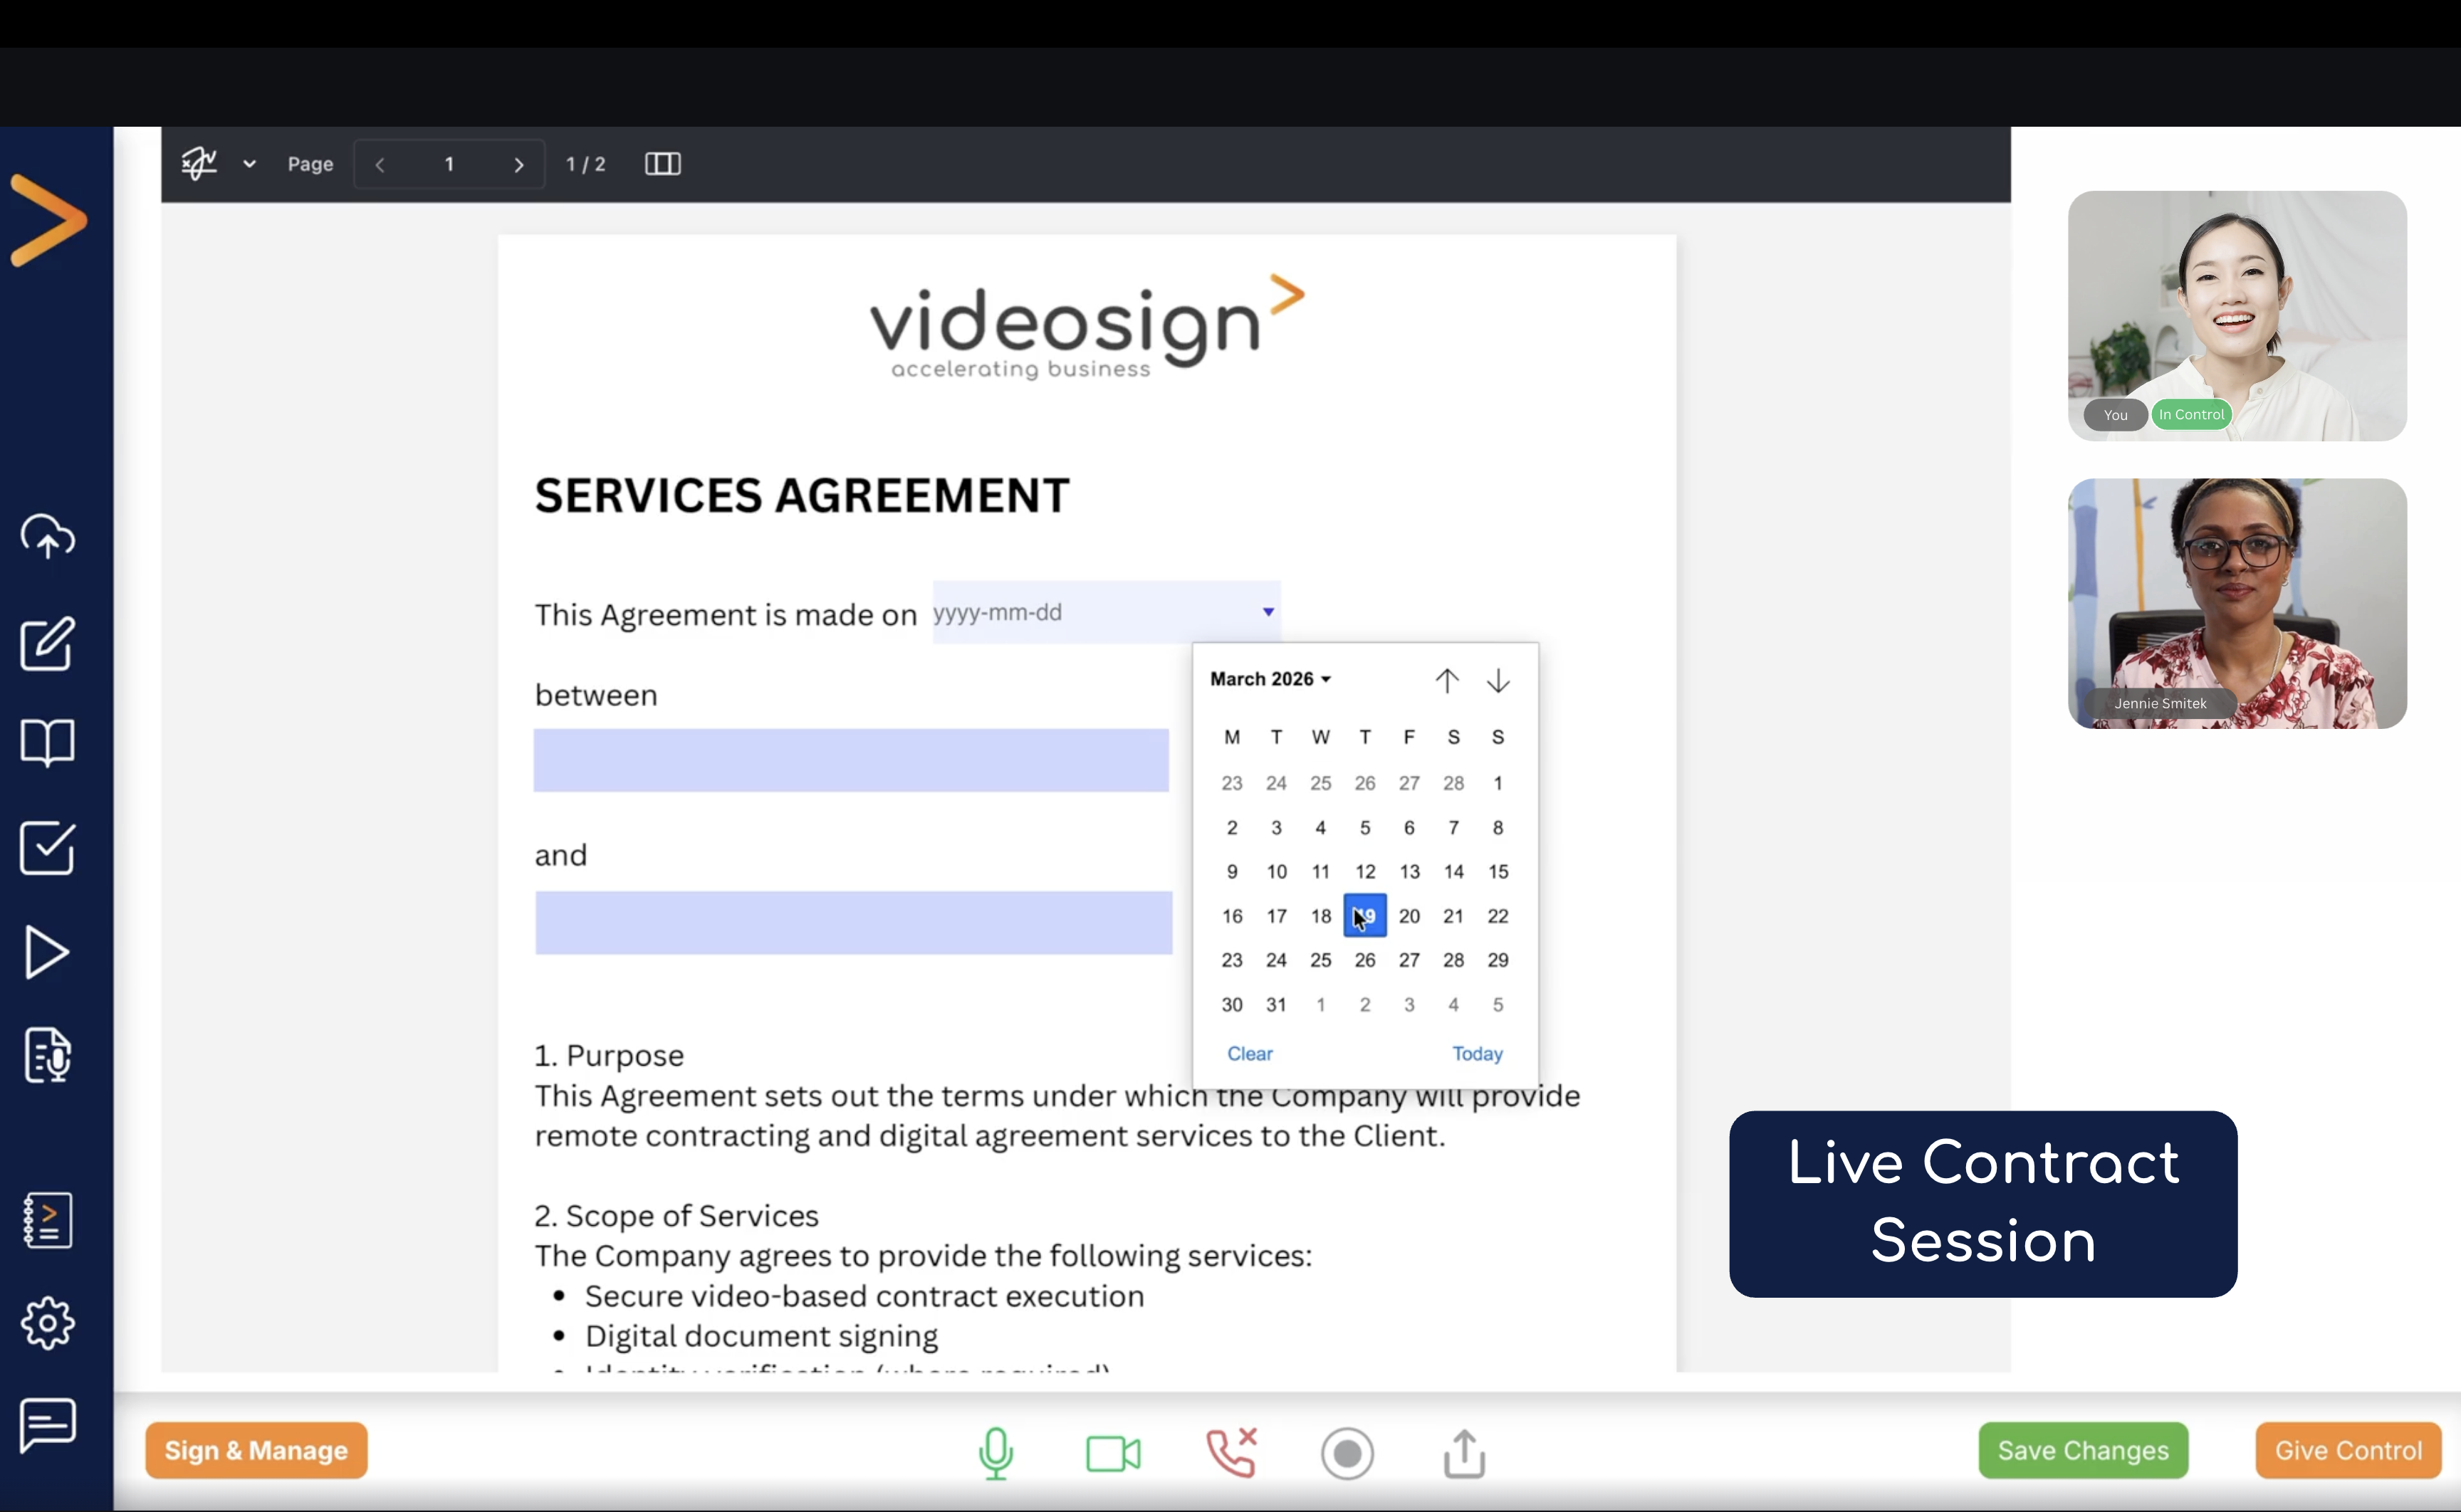Click the play triangle icon in sidebar
The height and width of the screenshot is (1512, 2461).
pos(47,952)
